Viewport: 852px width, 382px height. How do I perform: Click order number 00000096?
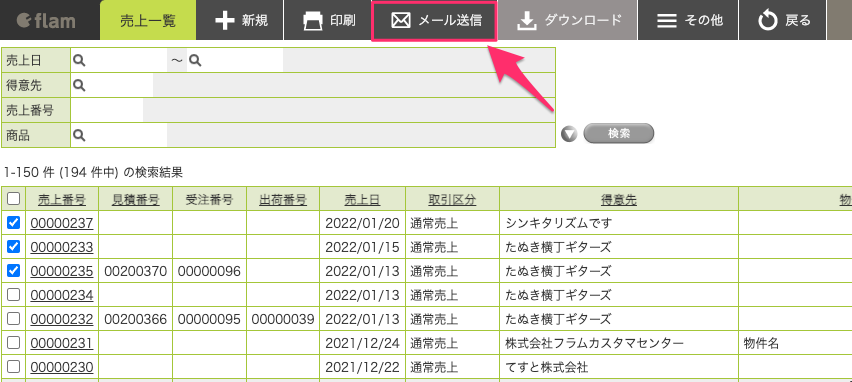pyautogui.click(x=209, y=271)
